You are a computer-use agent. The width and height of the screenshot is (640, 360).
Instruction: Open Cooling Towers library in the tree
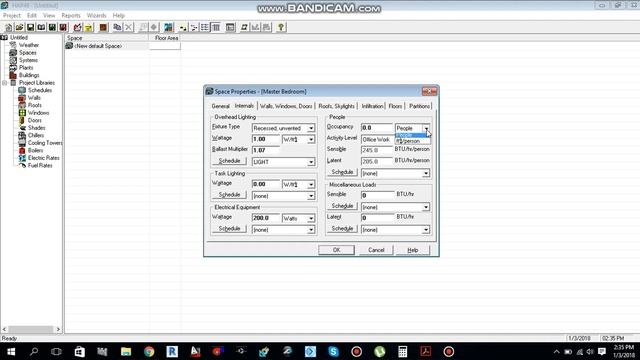pyautogui.click(x=45, y=143)
